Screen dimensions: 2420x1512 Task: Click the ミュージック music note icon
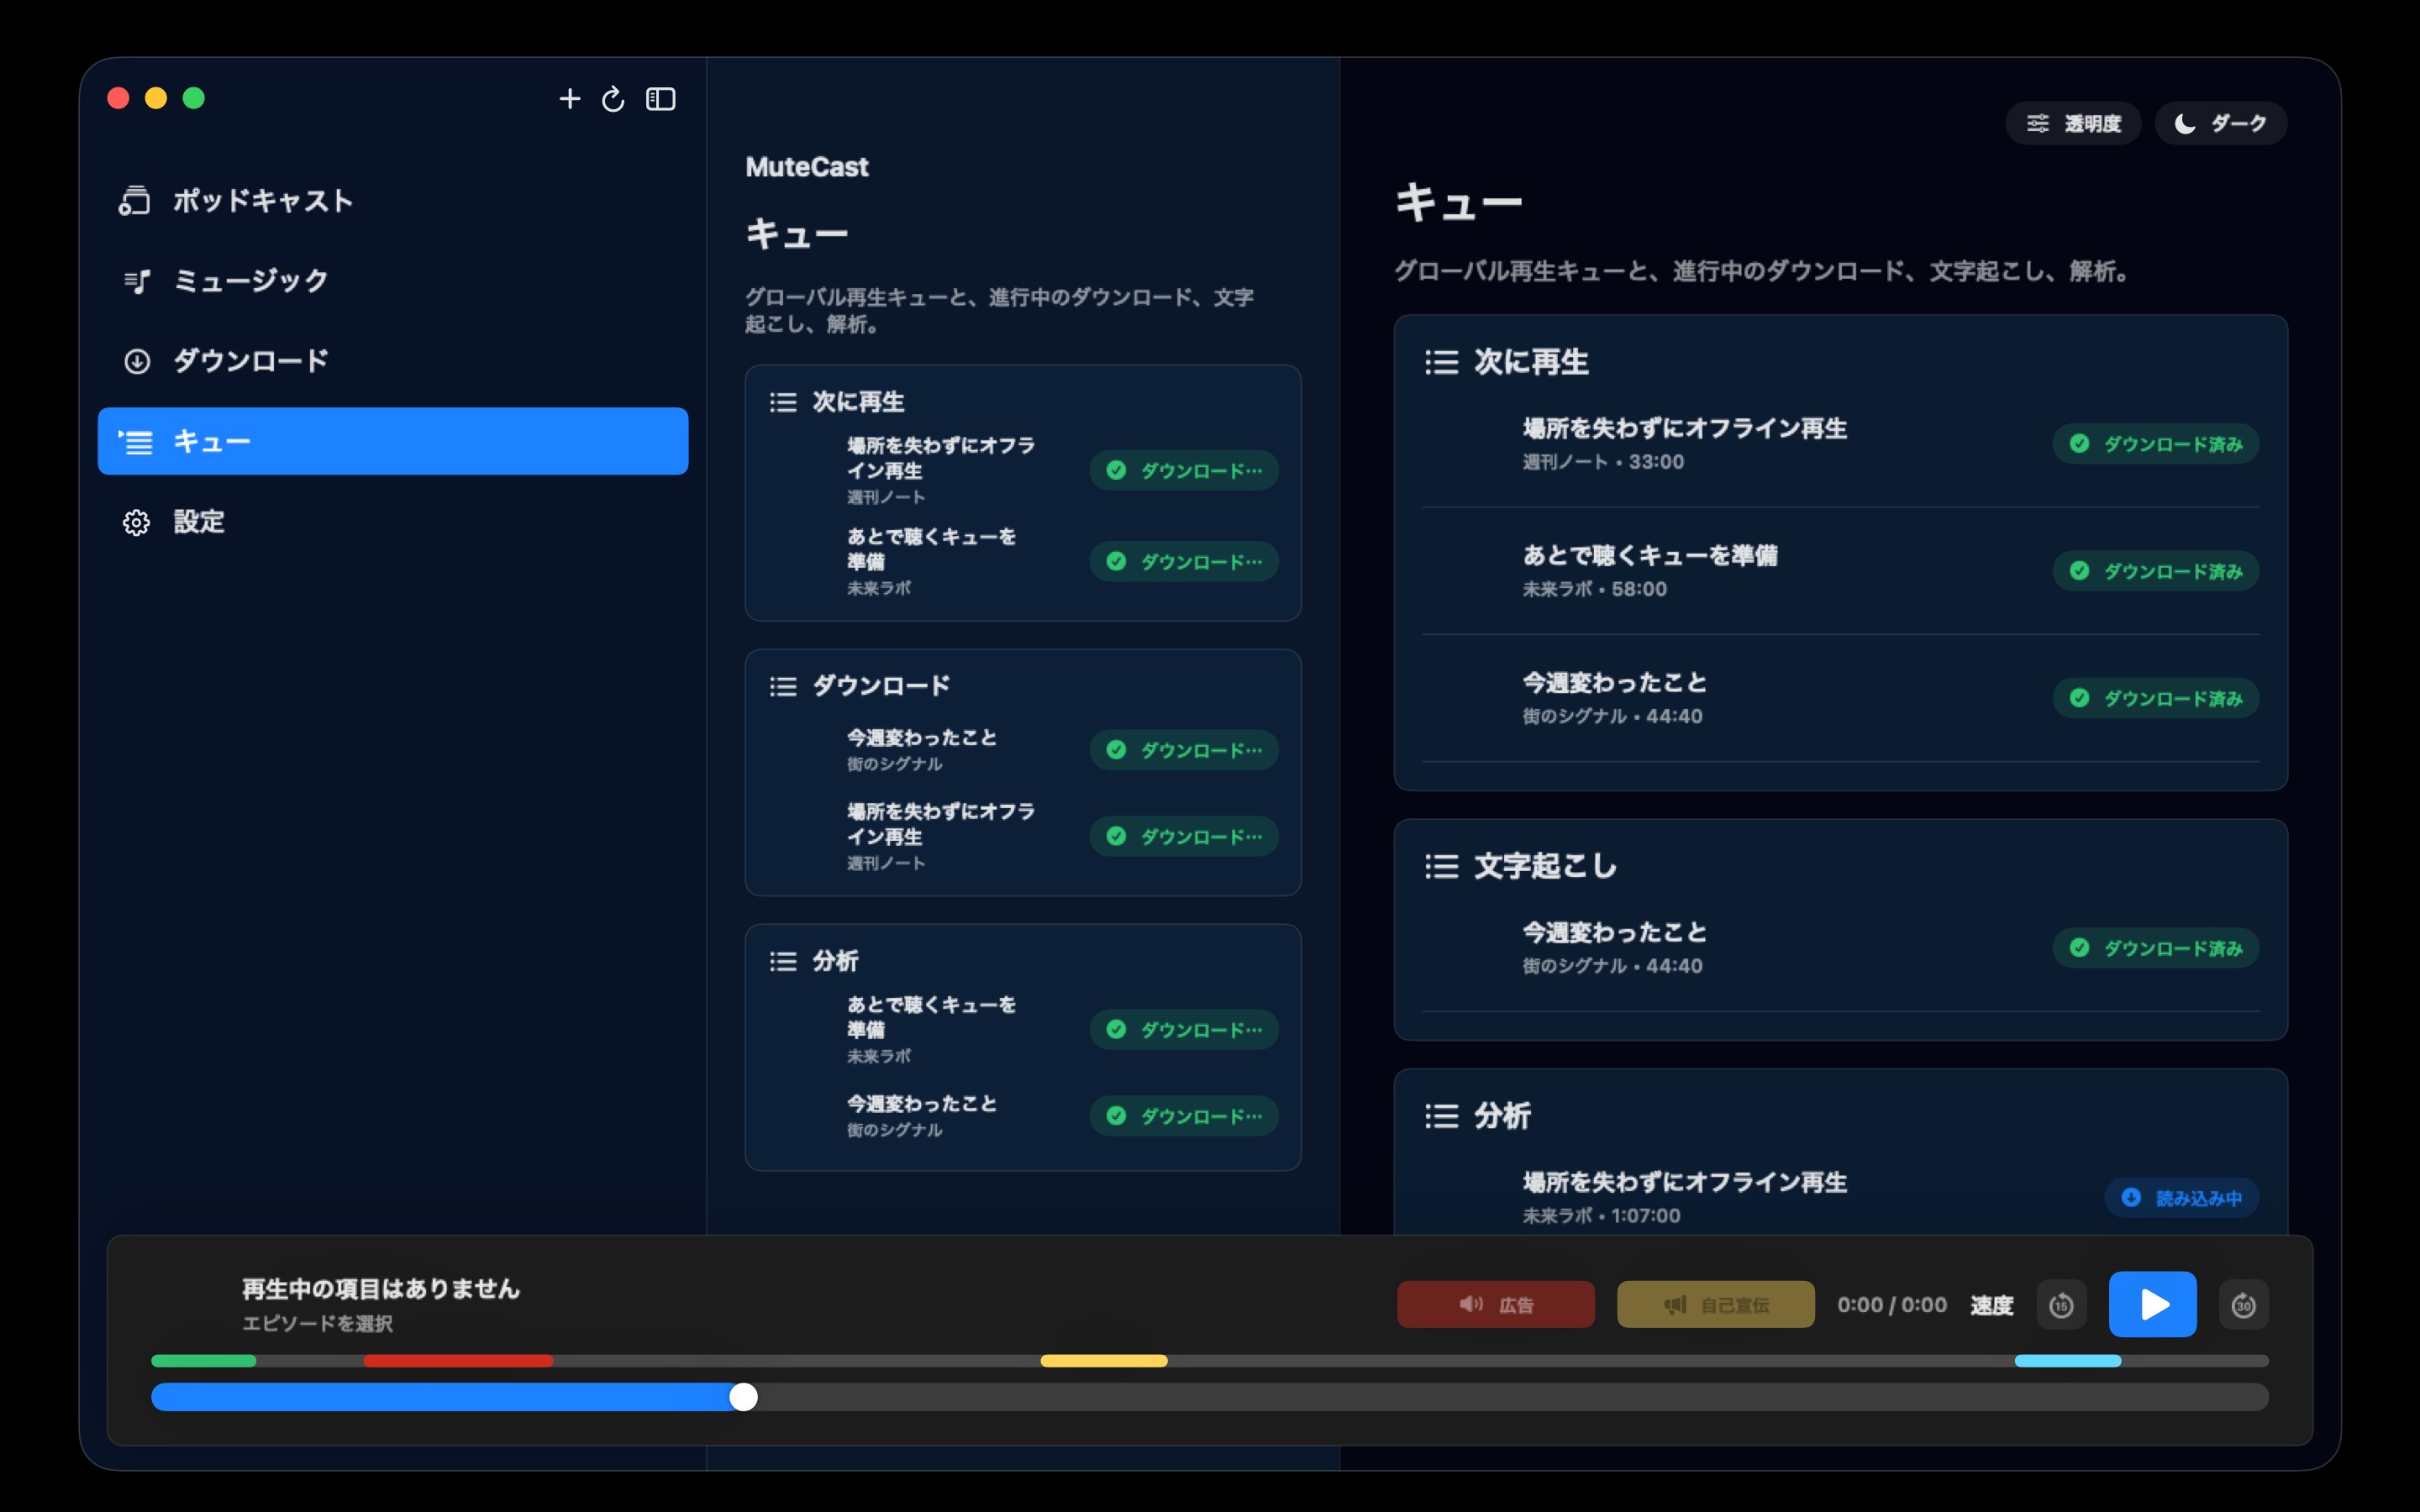tap(137, 281)
